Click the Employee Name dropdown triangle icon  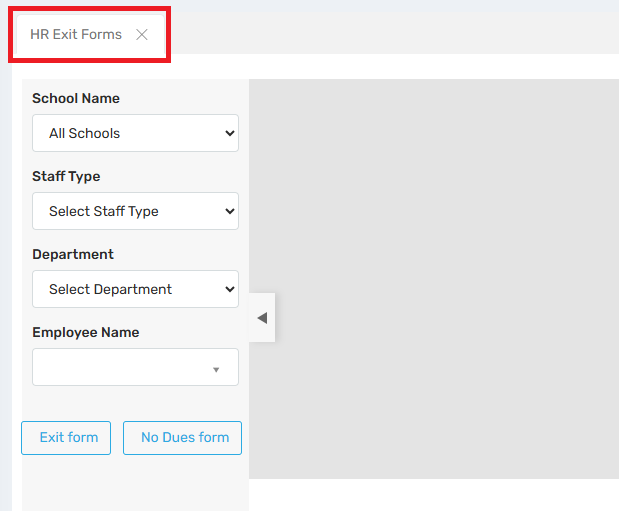pyautogui.click(x=216, y=370)
